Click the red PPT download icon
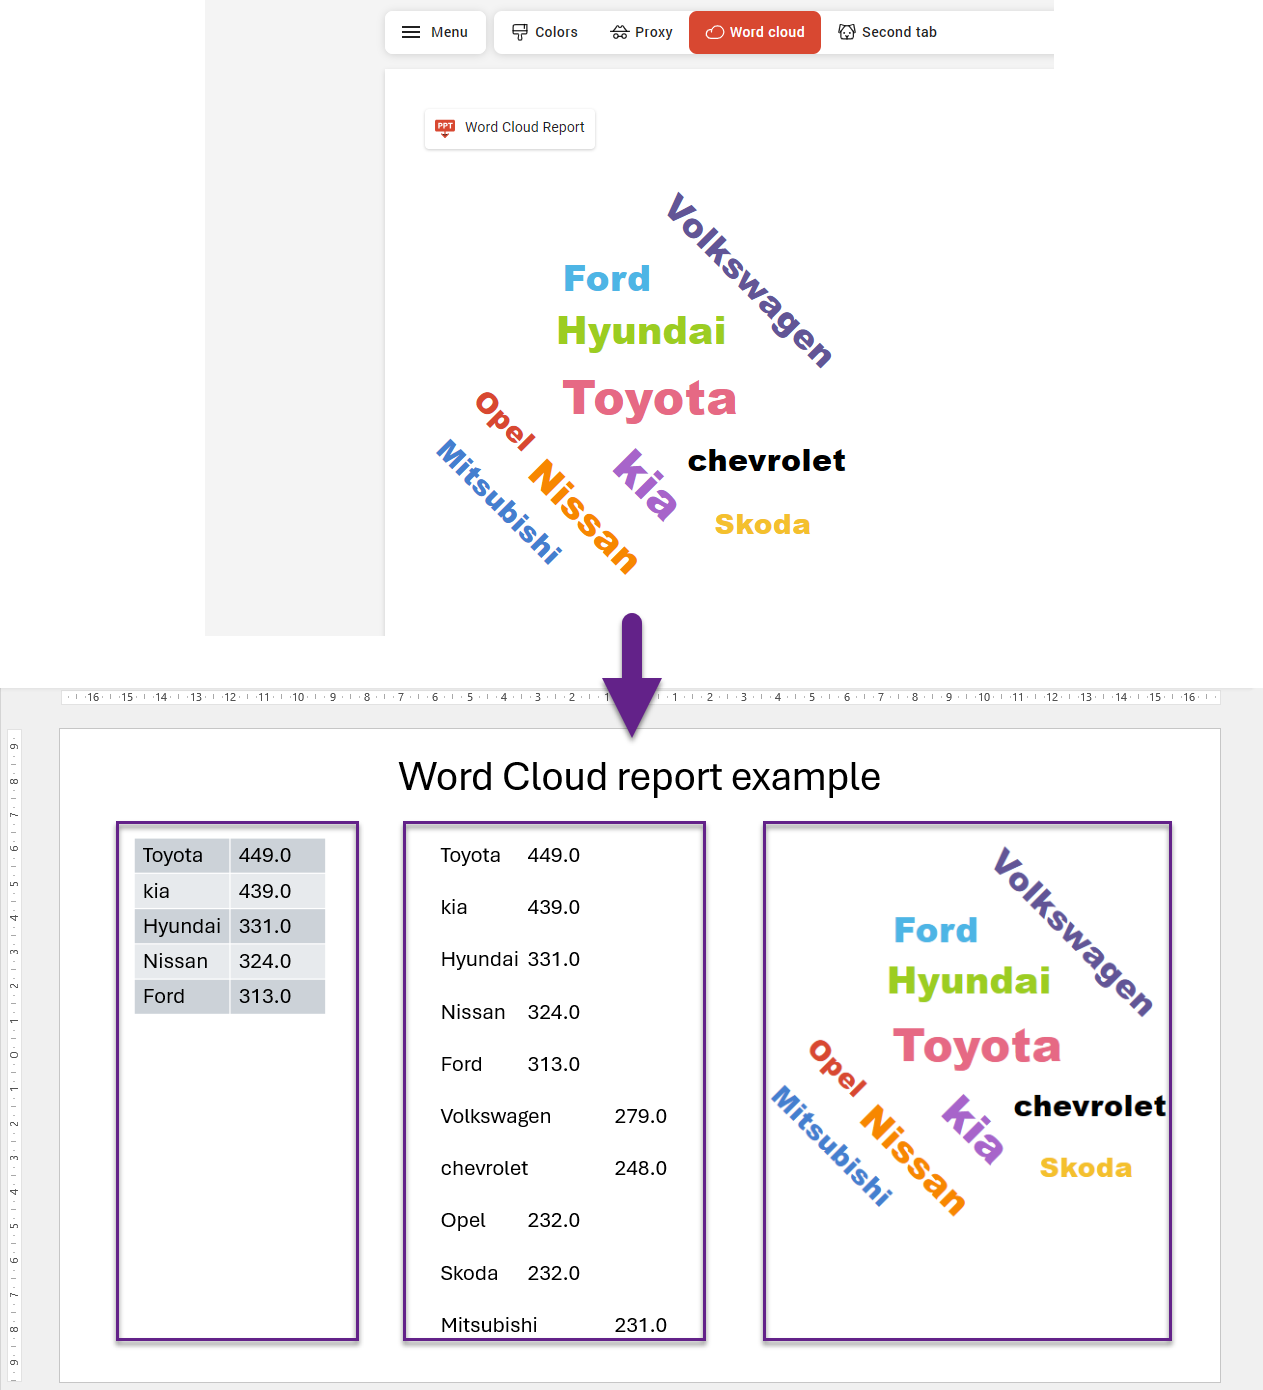 point(445,128)
